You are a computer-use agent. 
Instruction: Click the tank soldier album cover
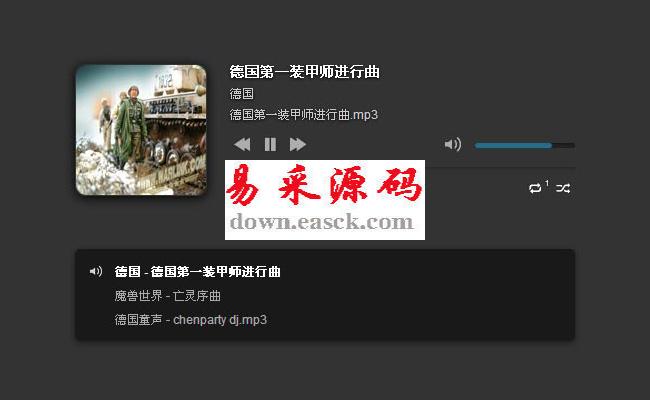coord(141,130)
